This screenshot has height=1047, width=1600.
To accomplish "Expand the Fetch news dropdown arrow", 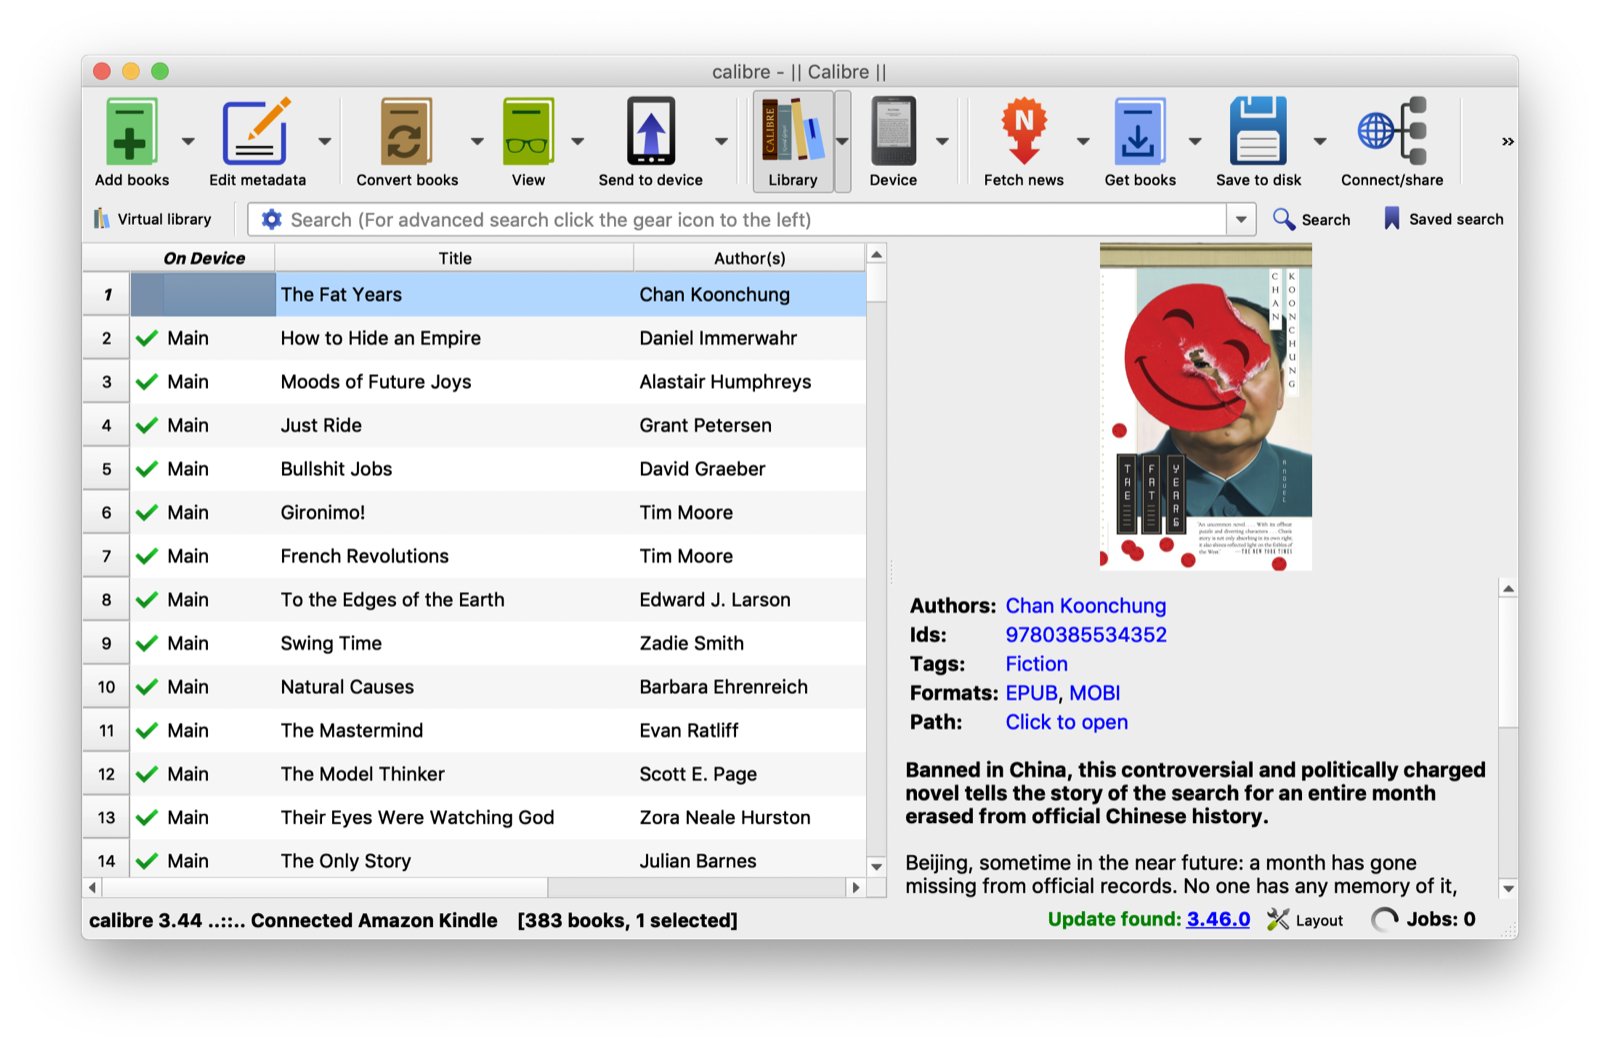I will [x=1083, y=141].
